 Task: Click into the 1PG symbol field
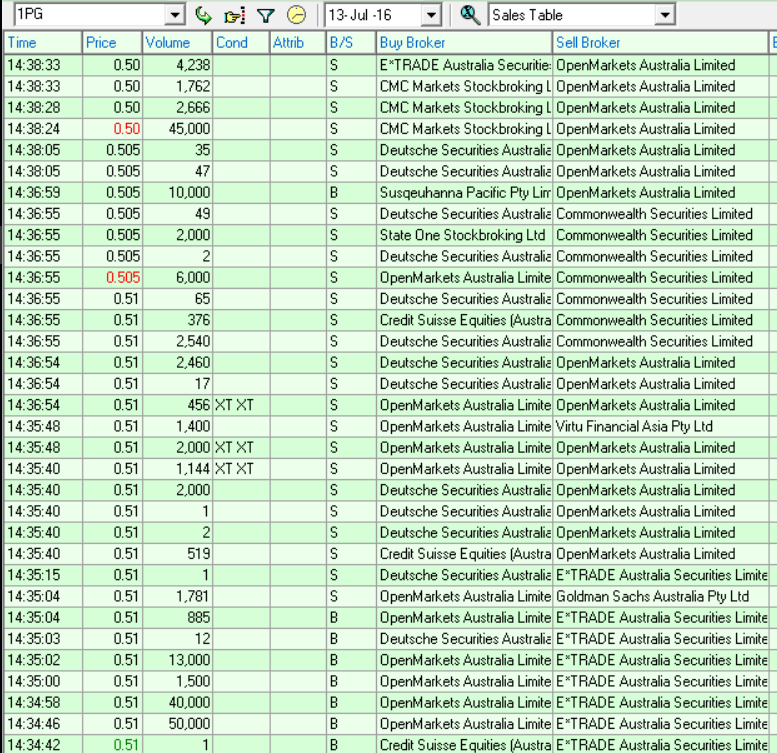point(91,15)
